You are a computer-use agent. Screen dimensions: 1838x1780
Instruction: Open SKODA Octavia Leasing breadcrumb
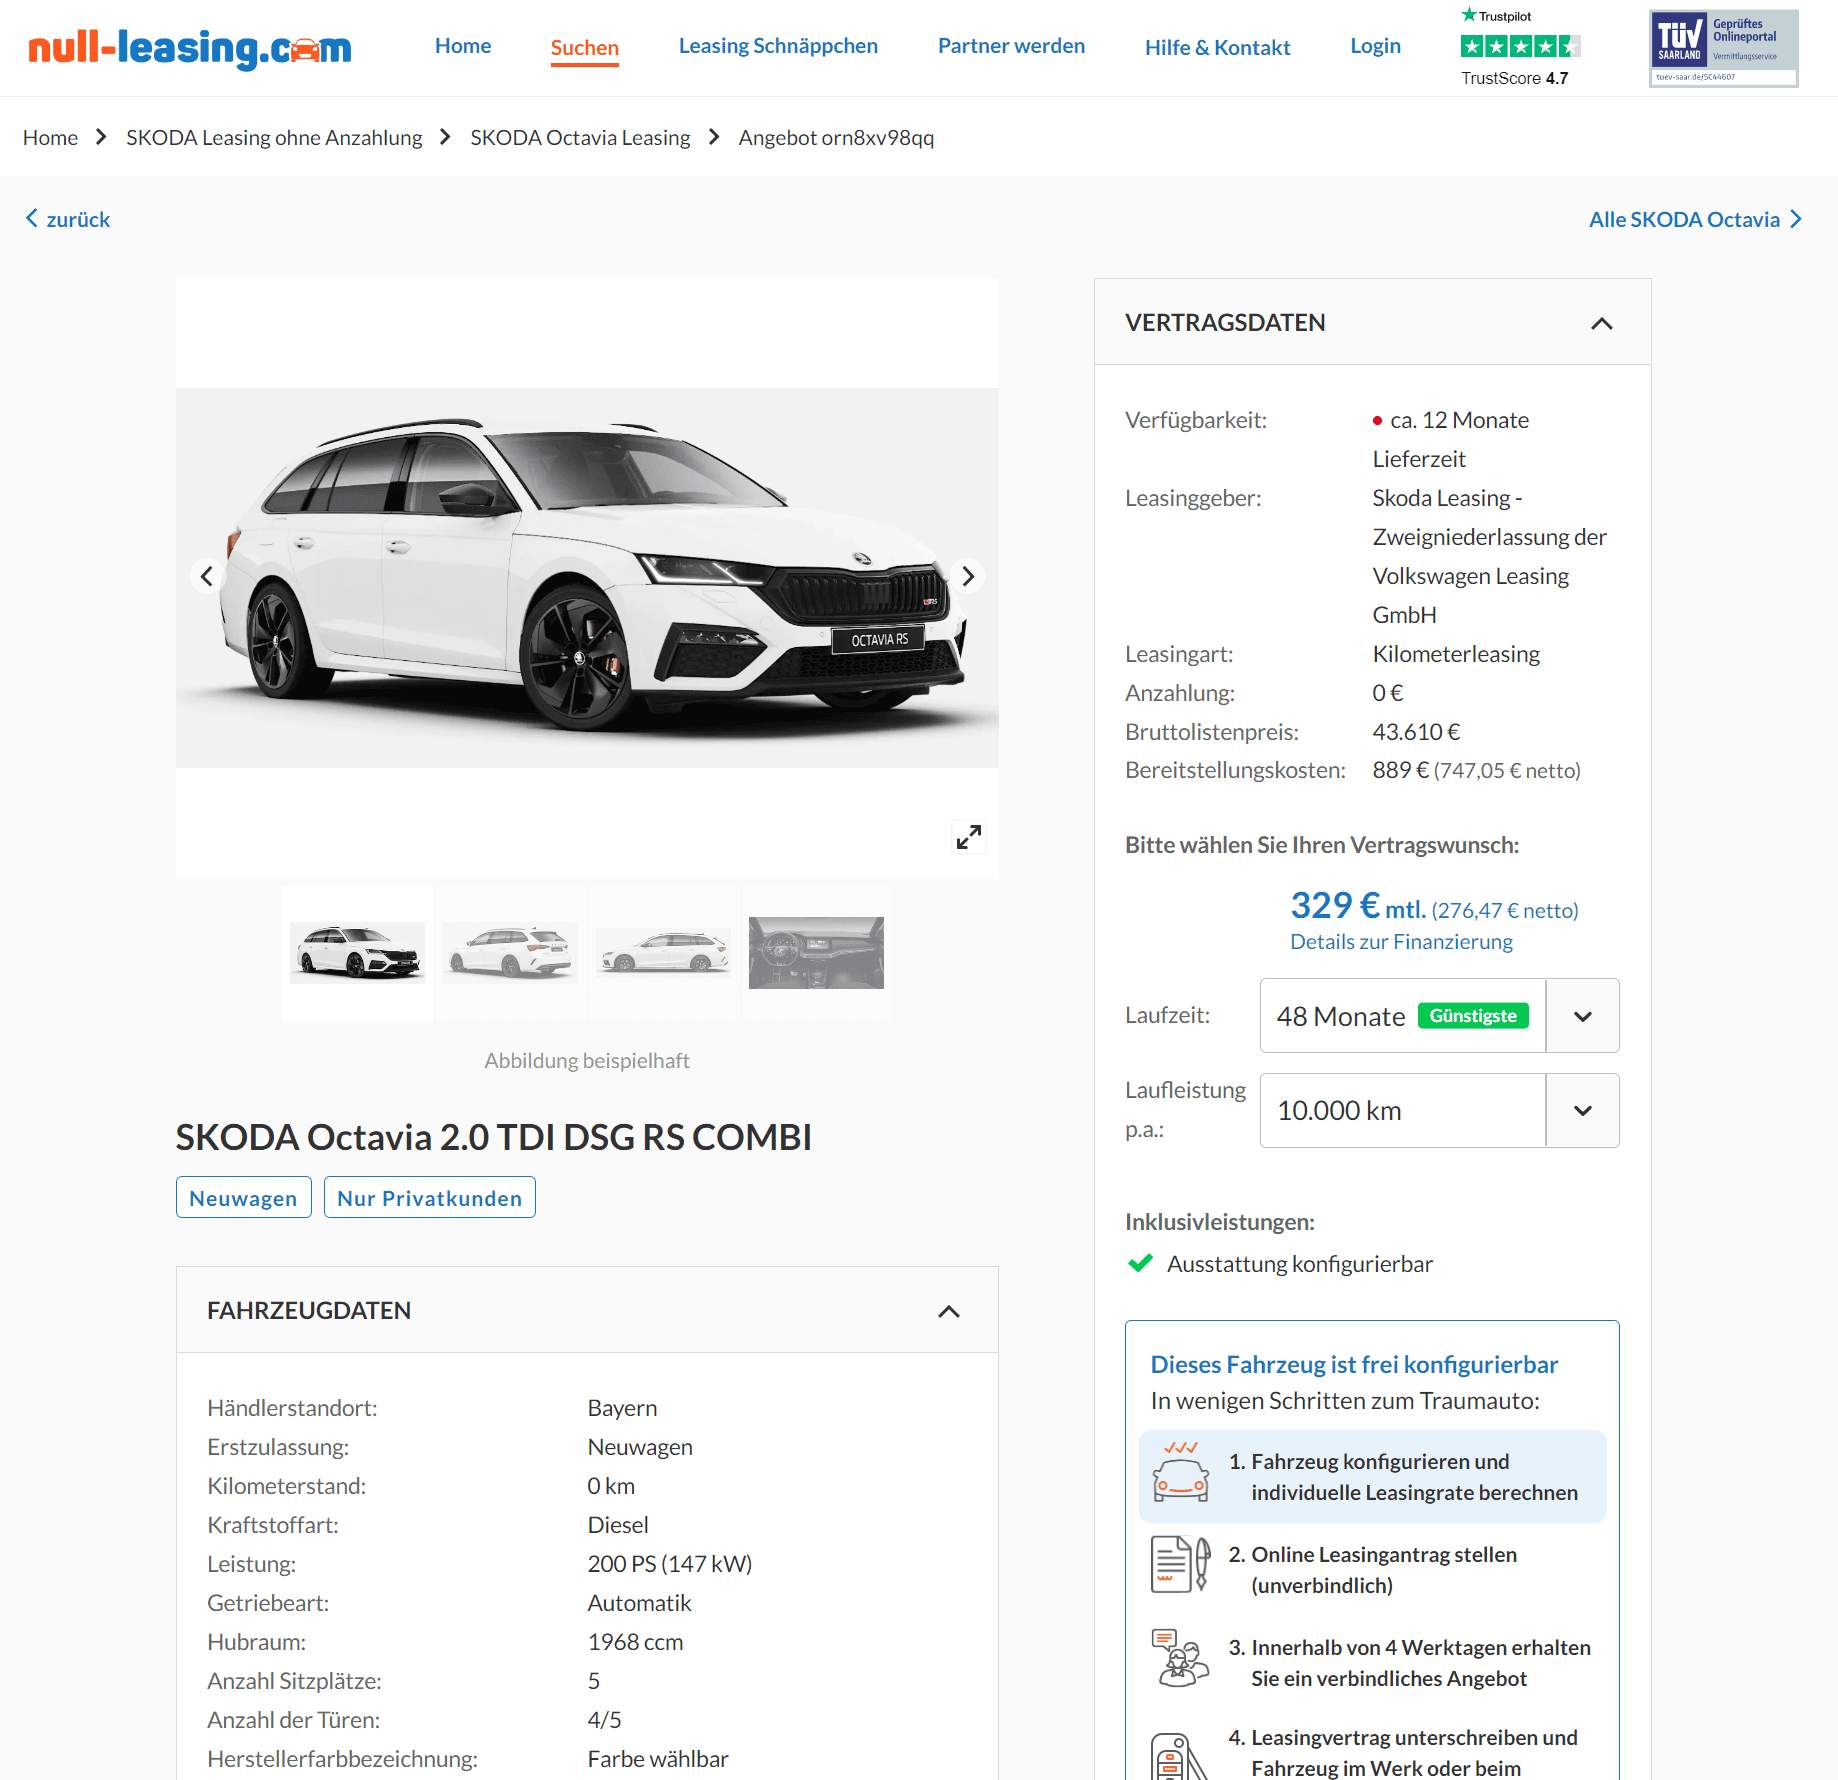click(580, 137)
